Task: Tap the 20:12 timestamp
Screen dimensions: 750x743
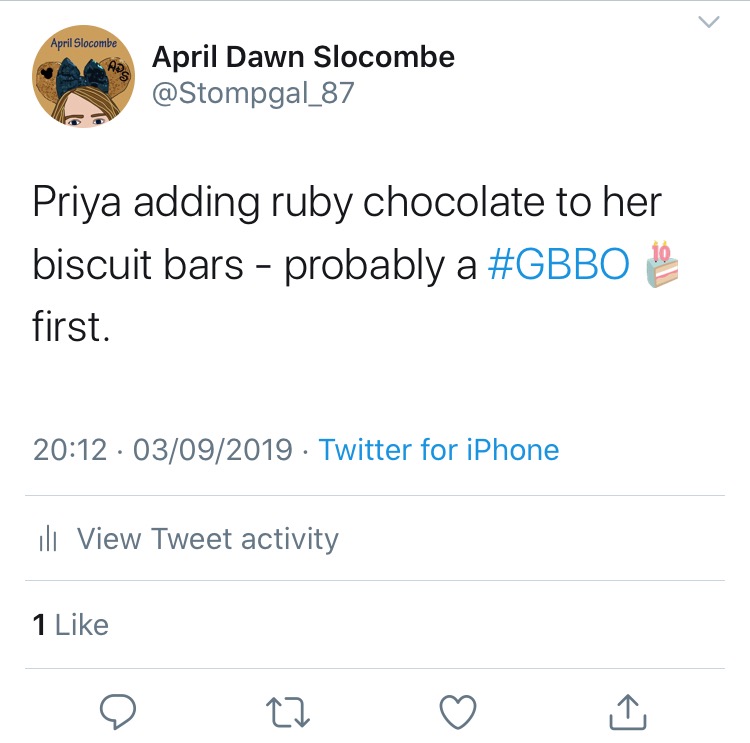Action: (x=69, y=450)
